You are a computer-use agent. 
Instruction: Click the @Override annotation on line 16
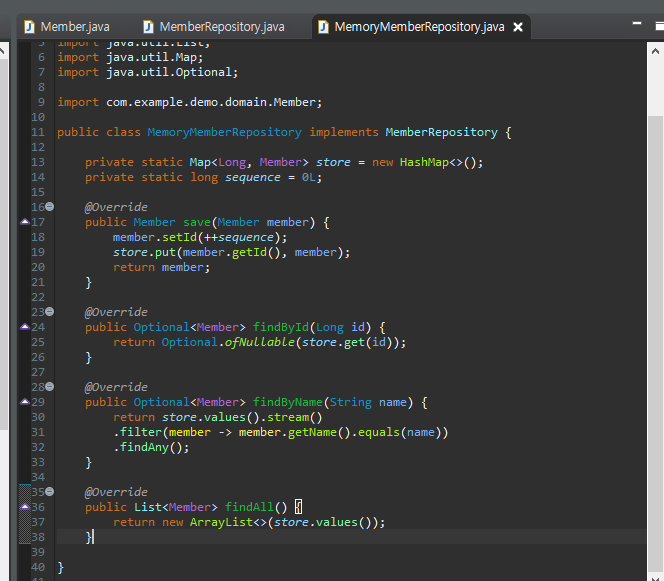[x=116, y=207]
